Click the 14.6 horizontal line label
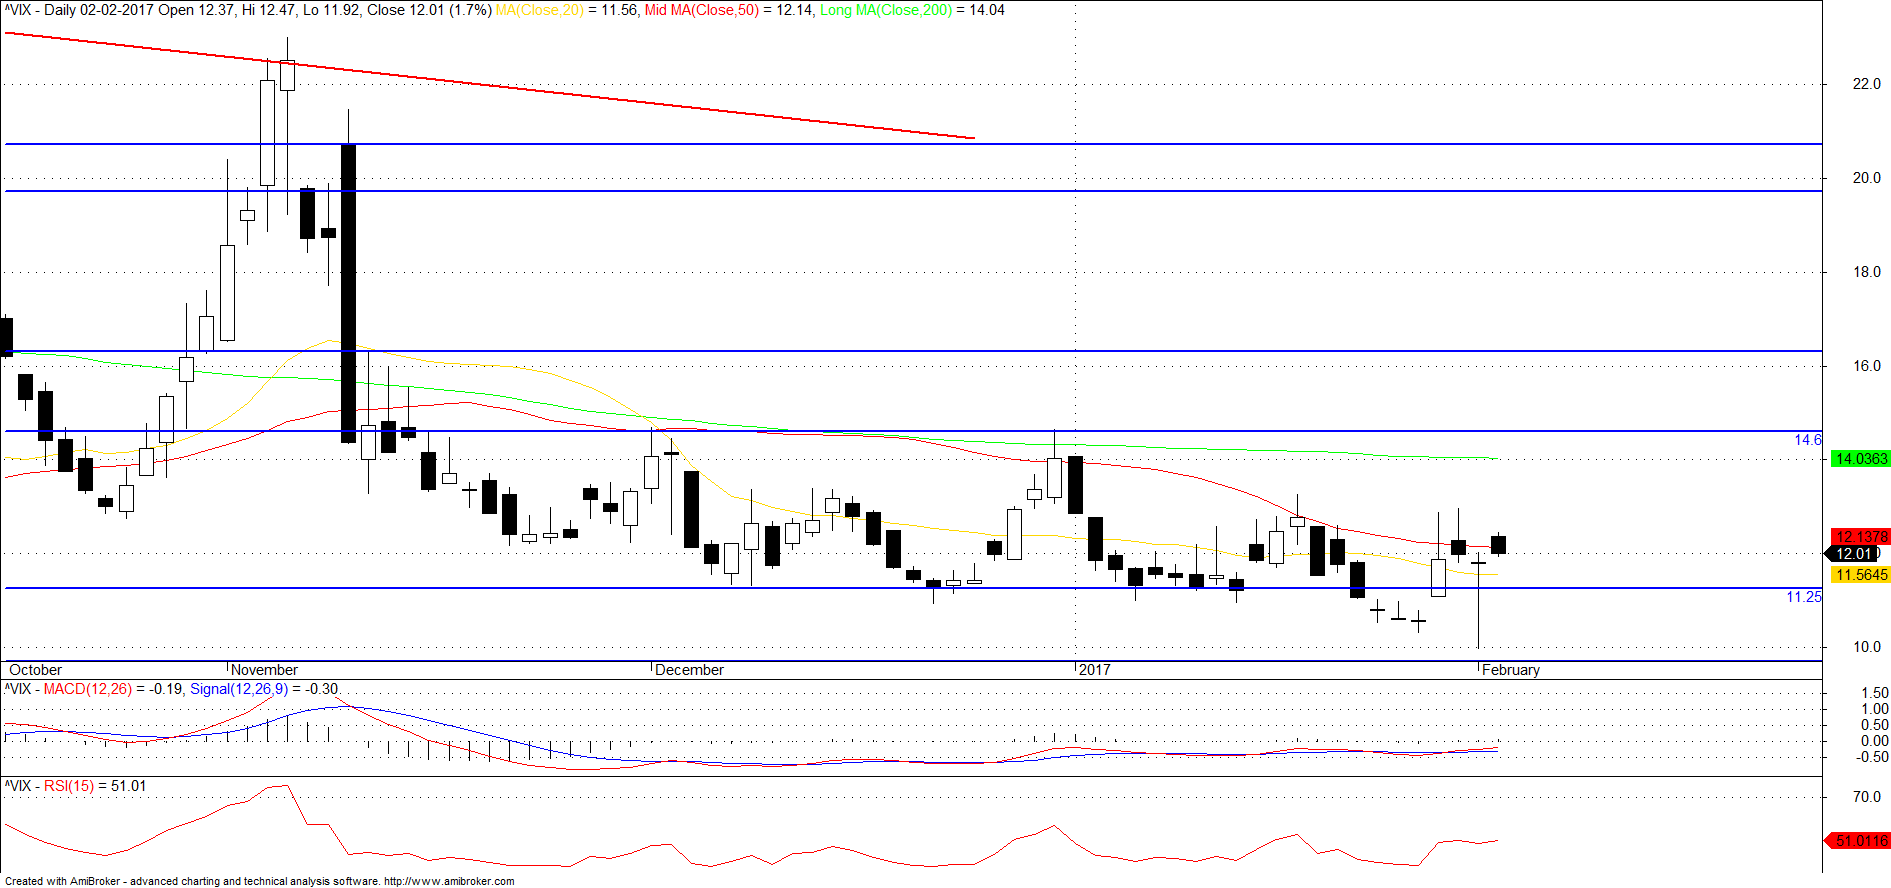The image size is (1891, 888). pos(1808,440)
